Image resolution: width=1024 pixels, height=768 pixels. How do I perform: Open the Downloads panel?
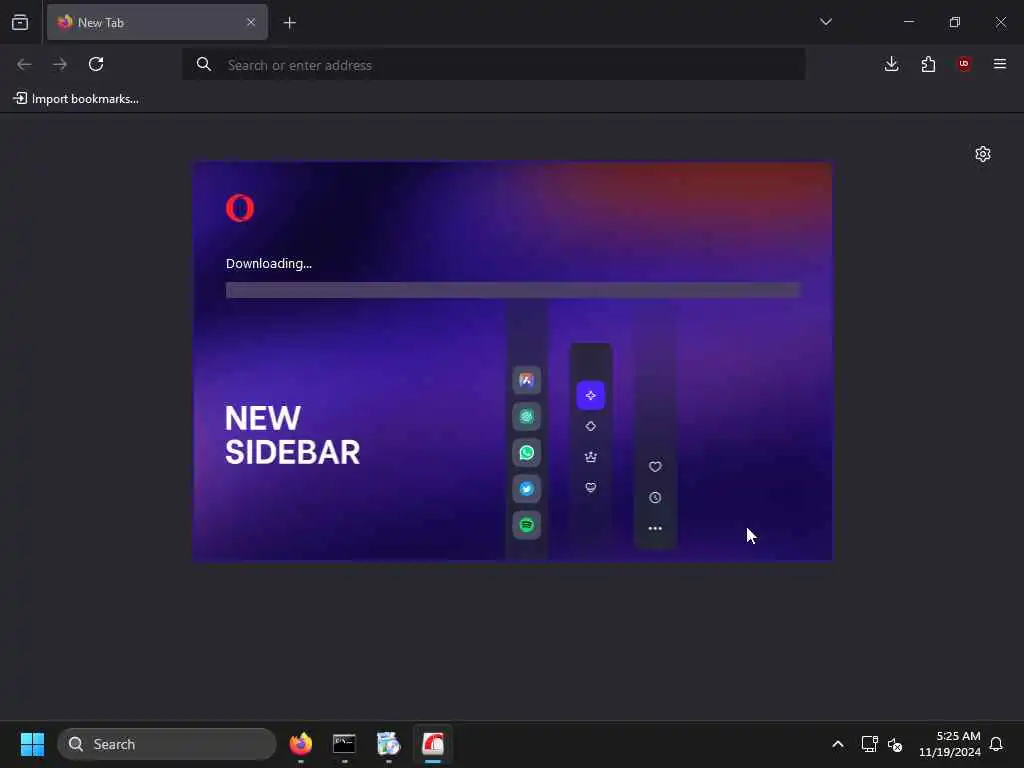coord(891,64)
